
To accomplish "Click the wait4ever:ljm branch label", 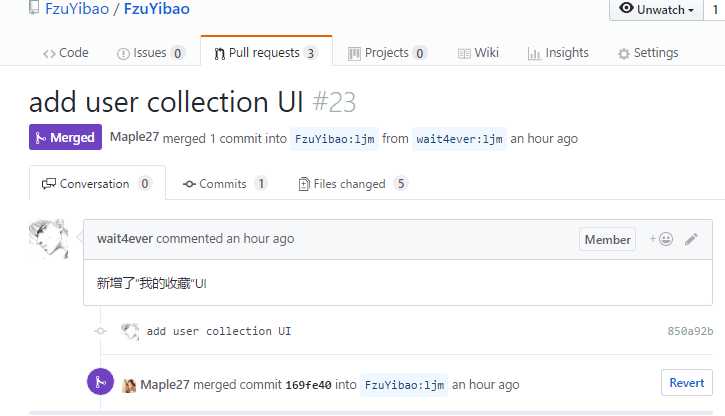I will (x=459, y=139).
